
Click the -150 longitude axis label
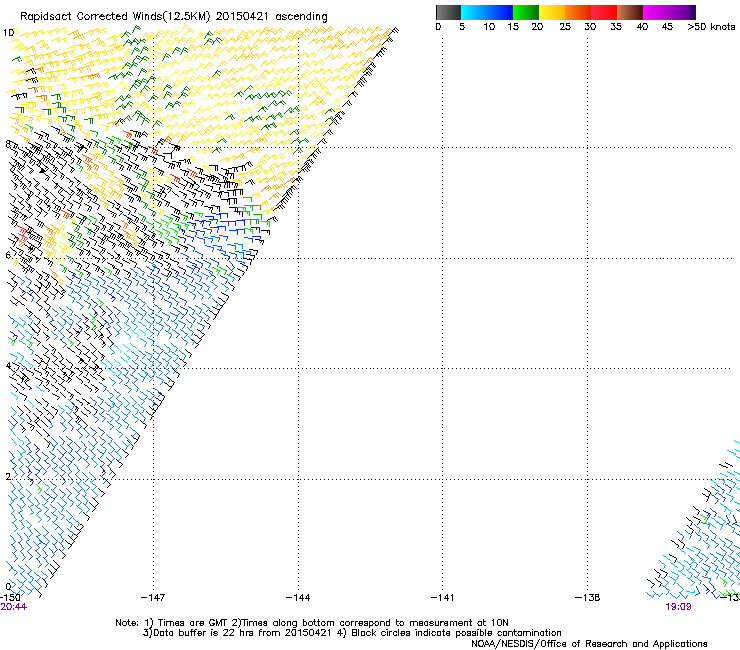tap(10, 598)
